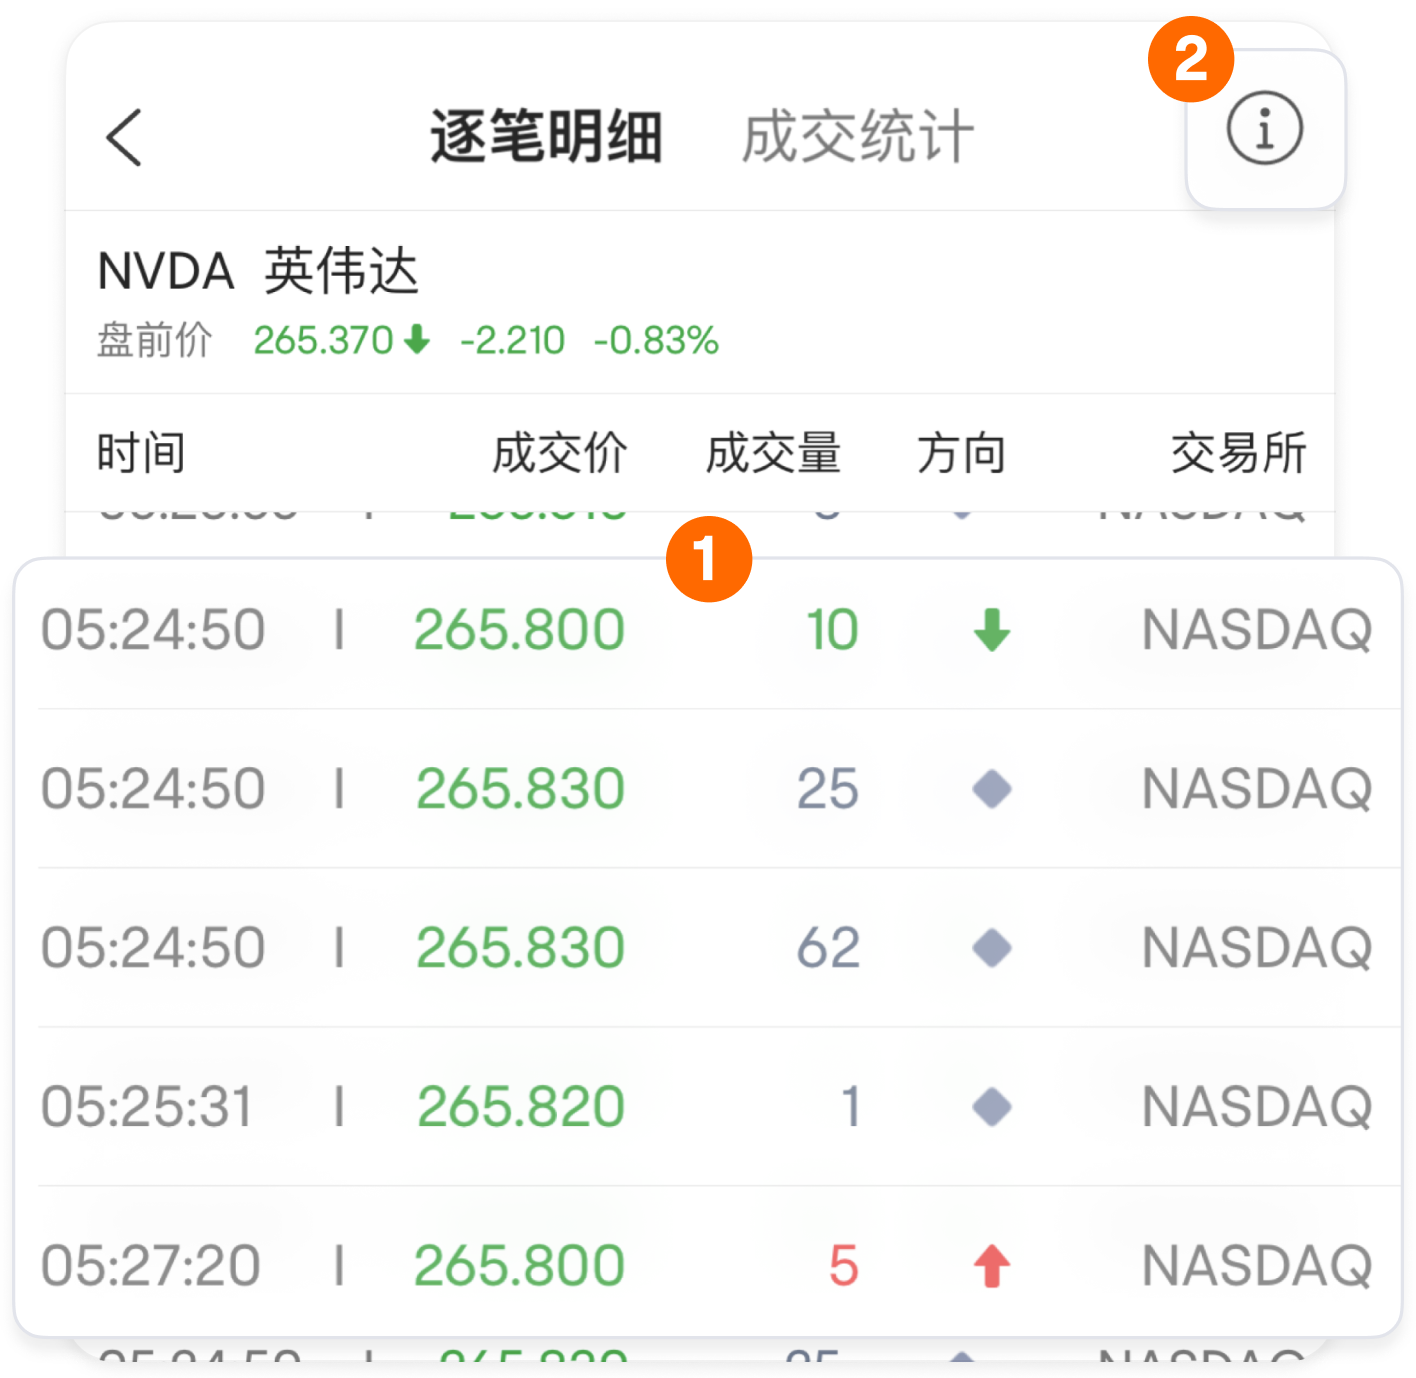Viewport: 1416px width, 1378px height.
Task: Click the 时间 column header
Action: click(x=140, y=453)
